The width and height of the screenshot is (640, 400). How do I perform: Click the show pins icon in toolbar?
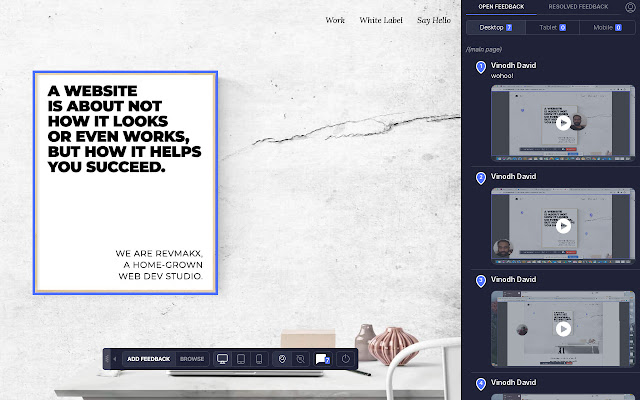pos(282,359)
